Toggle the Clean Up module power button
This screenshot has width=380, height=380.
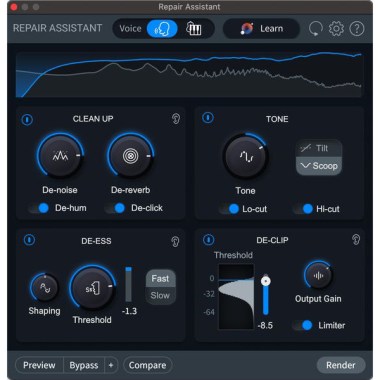tap(27, 119)
